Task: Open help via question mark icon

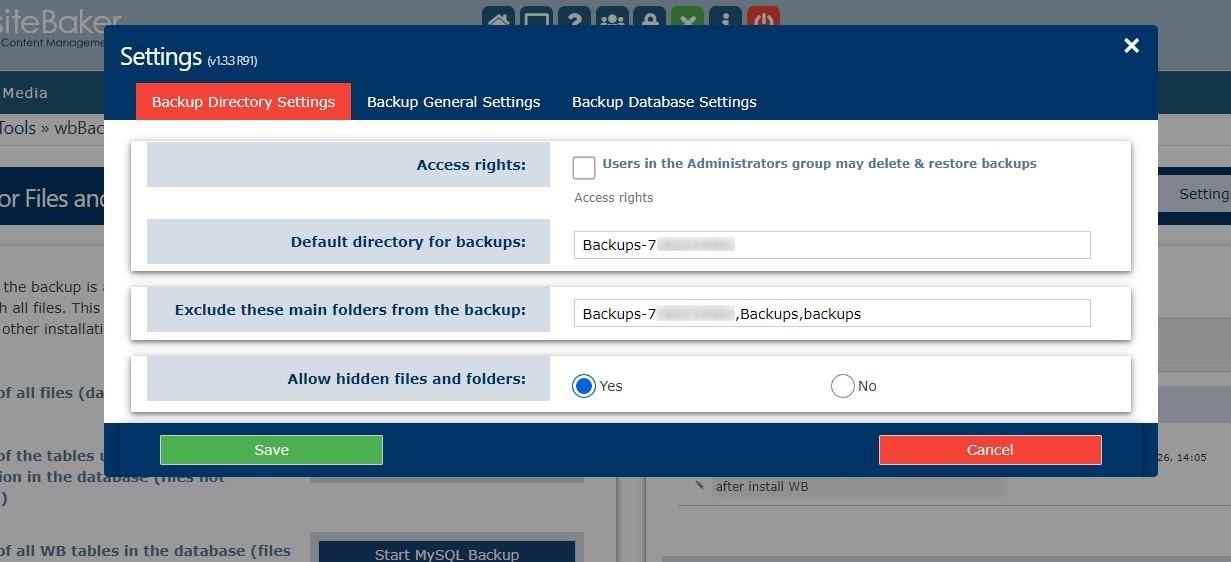Action: pyautogui.click(x=574, y=18)
